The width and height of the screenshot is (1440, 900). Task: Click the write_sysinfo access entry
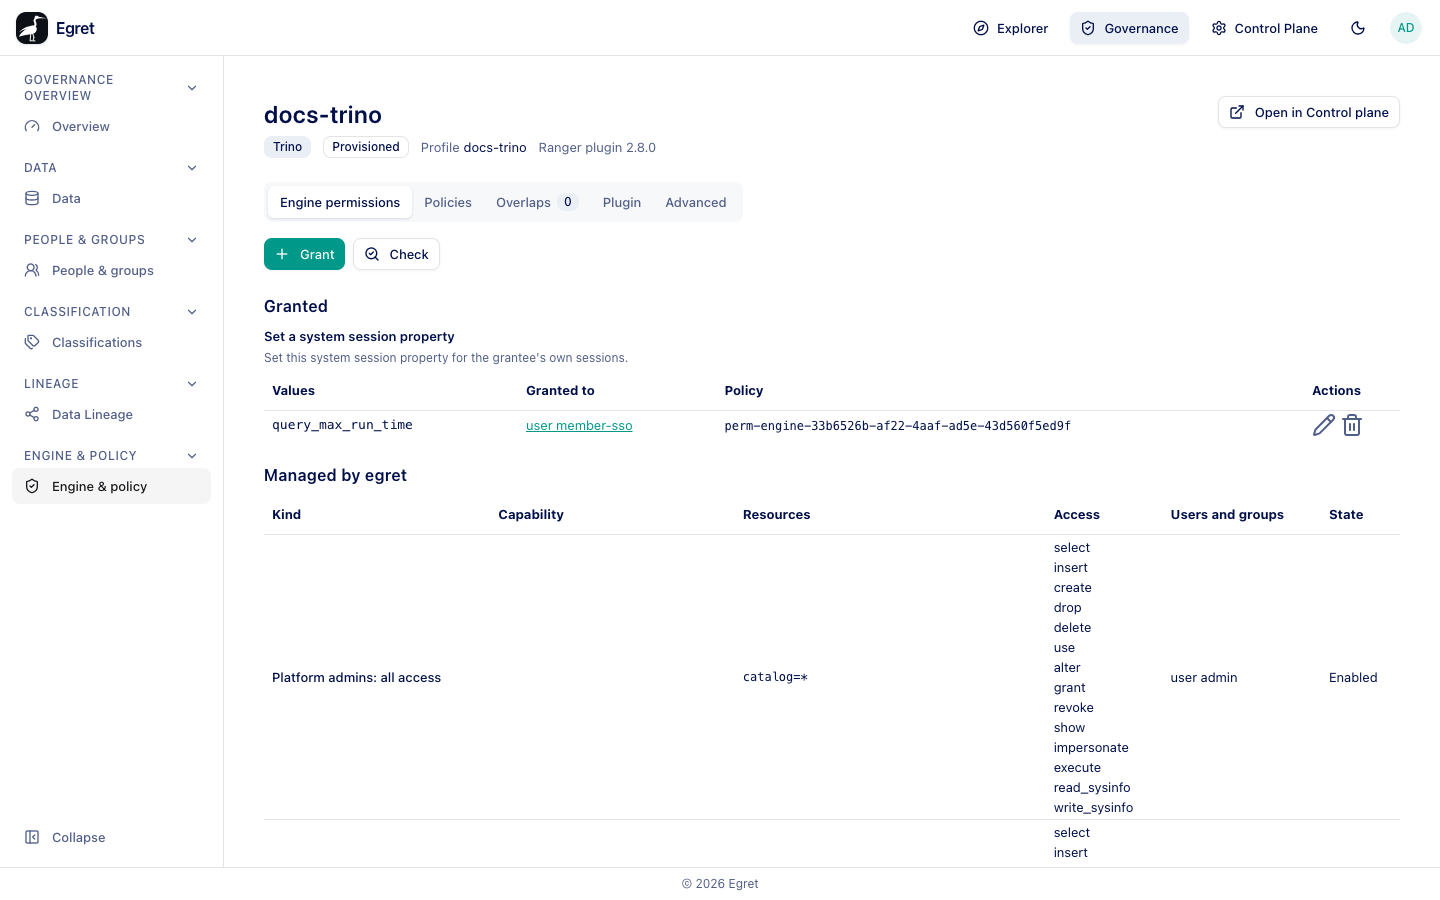coord(1093,808)
